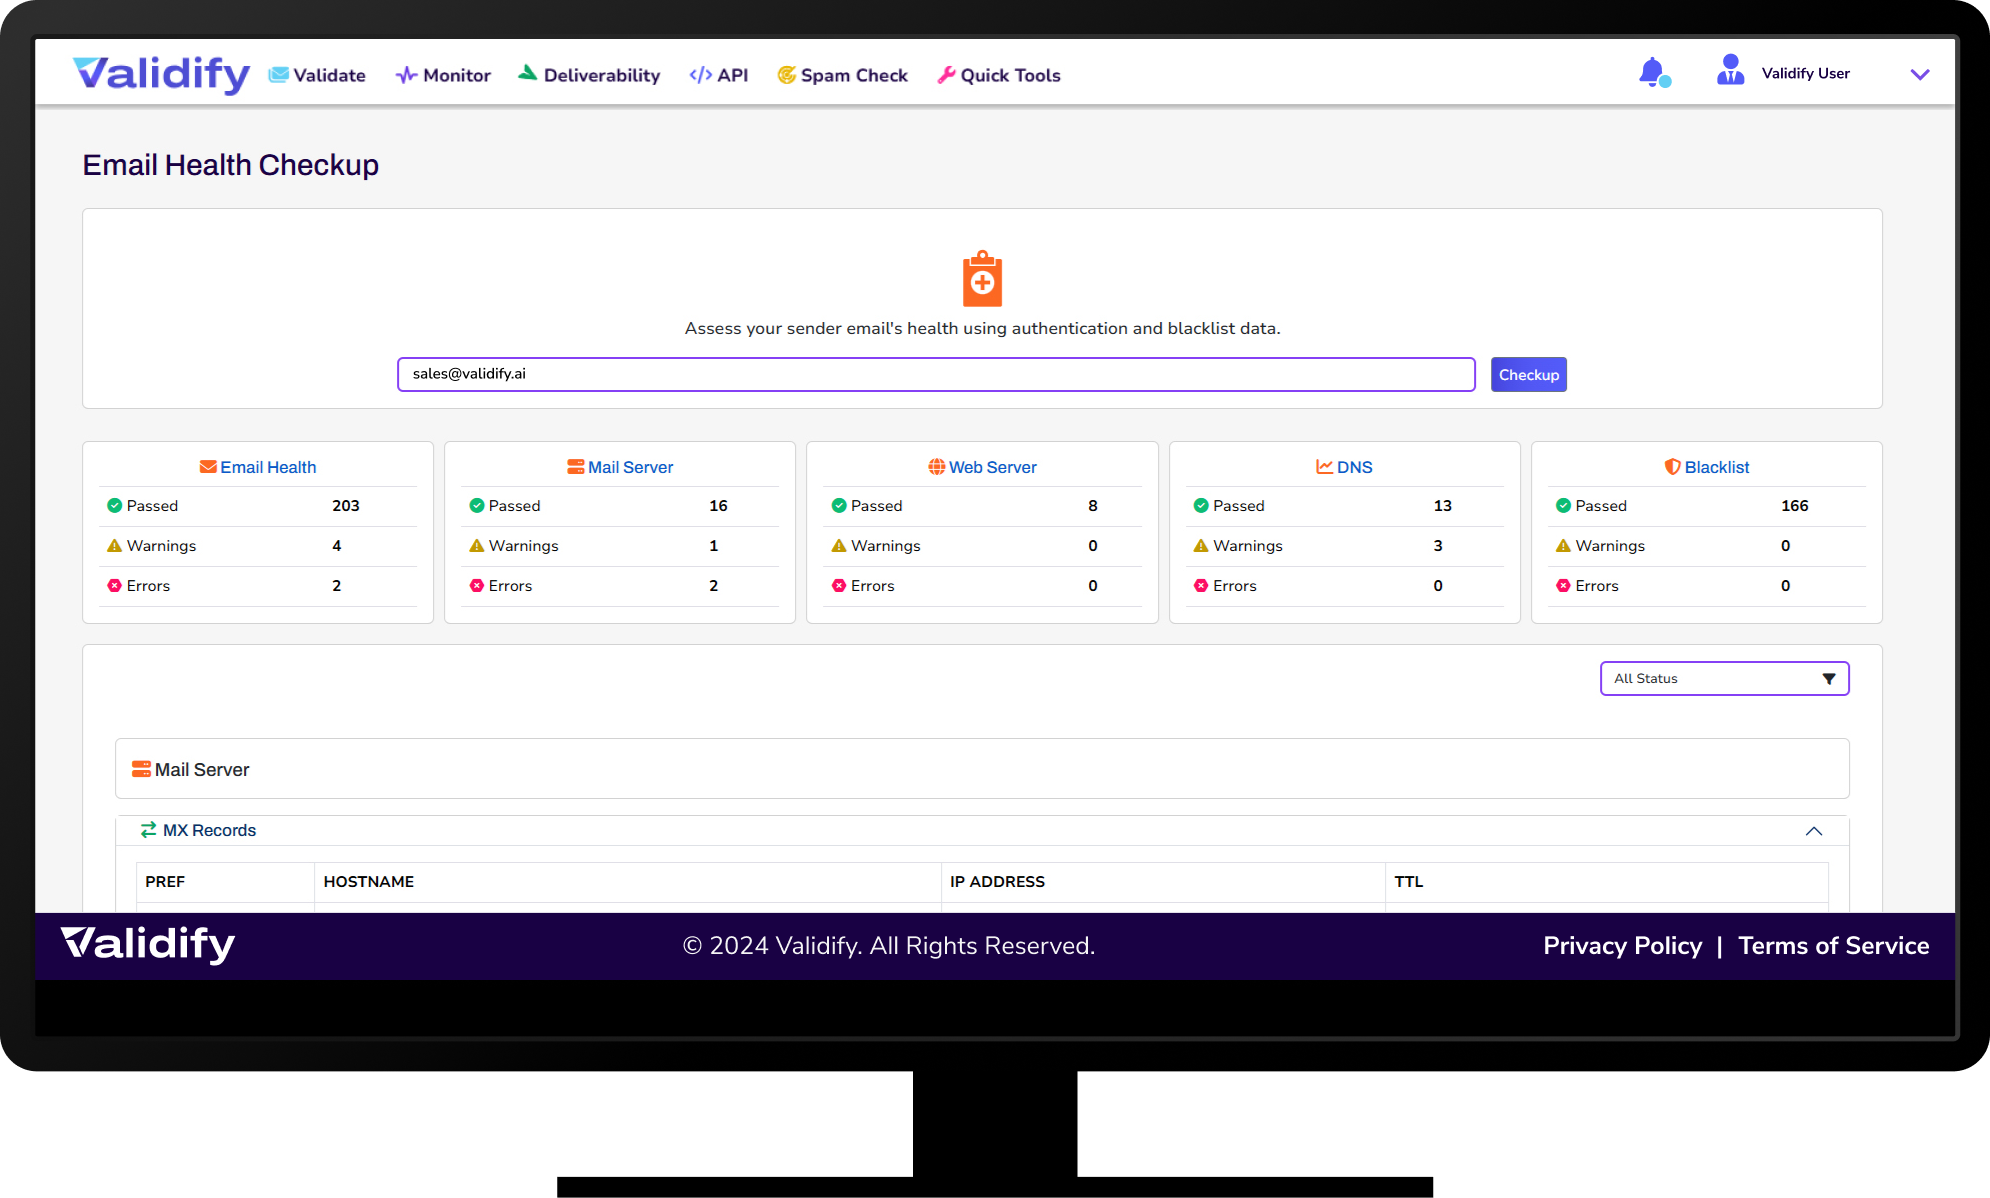
Task: Click the Web Server globe icon
Action: point(936,467)
